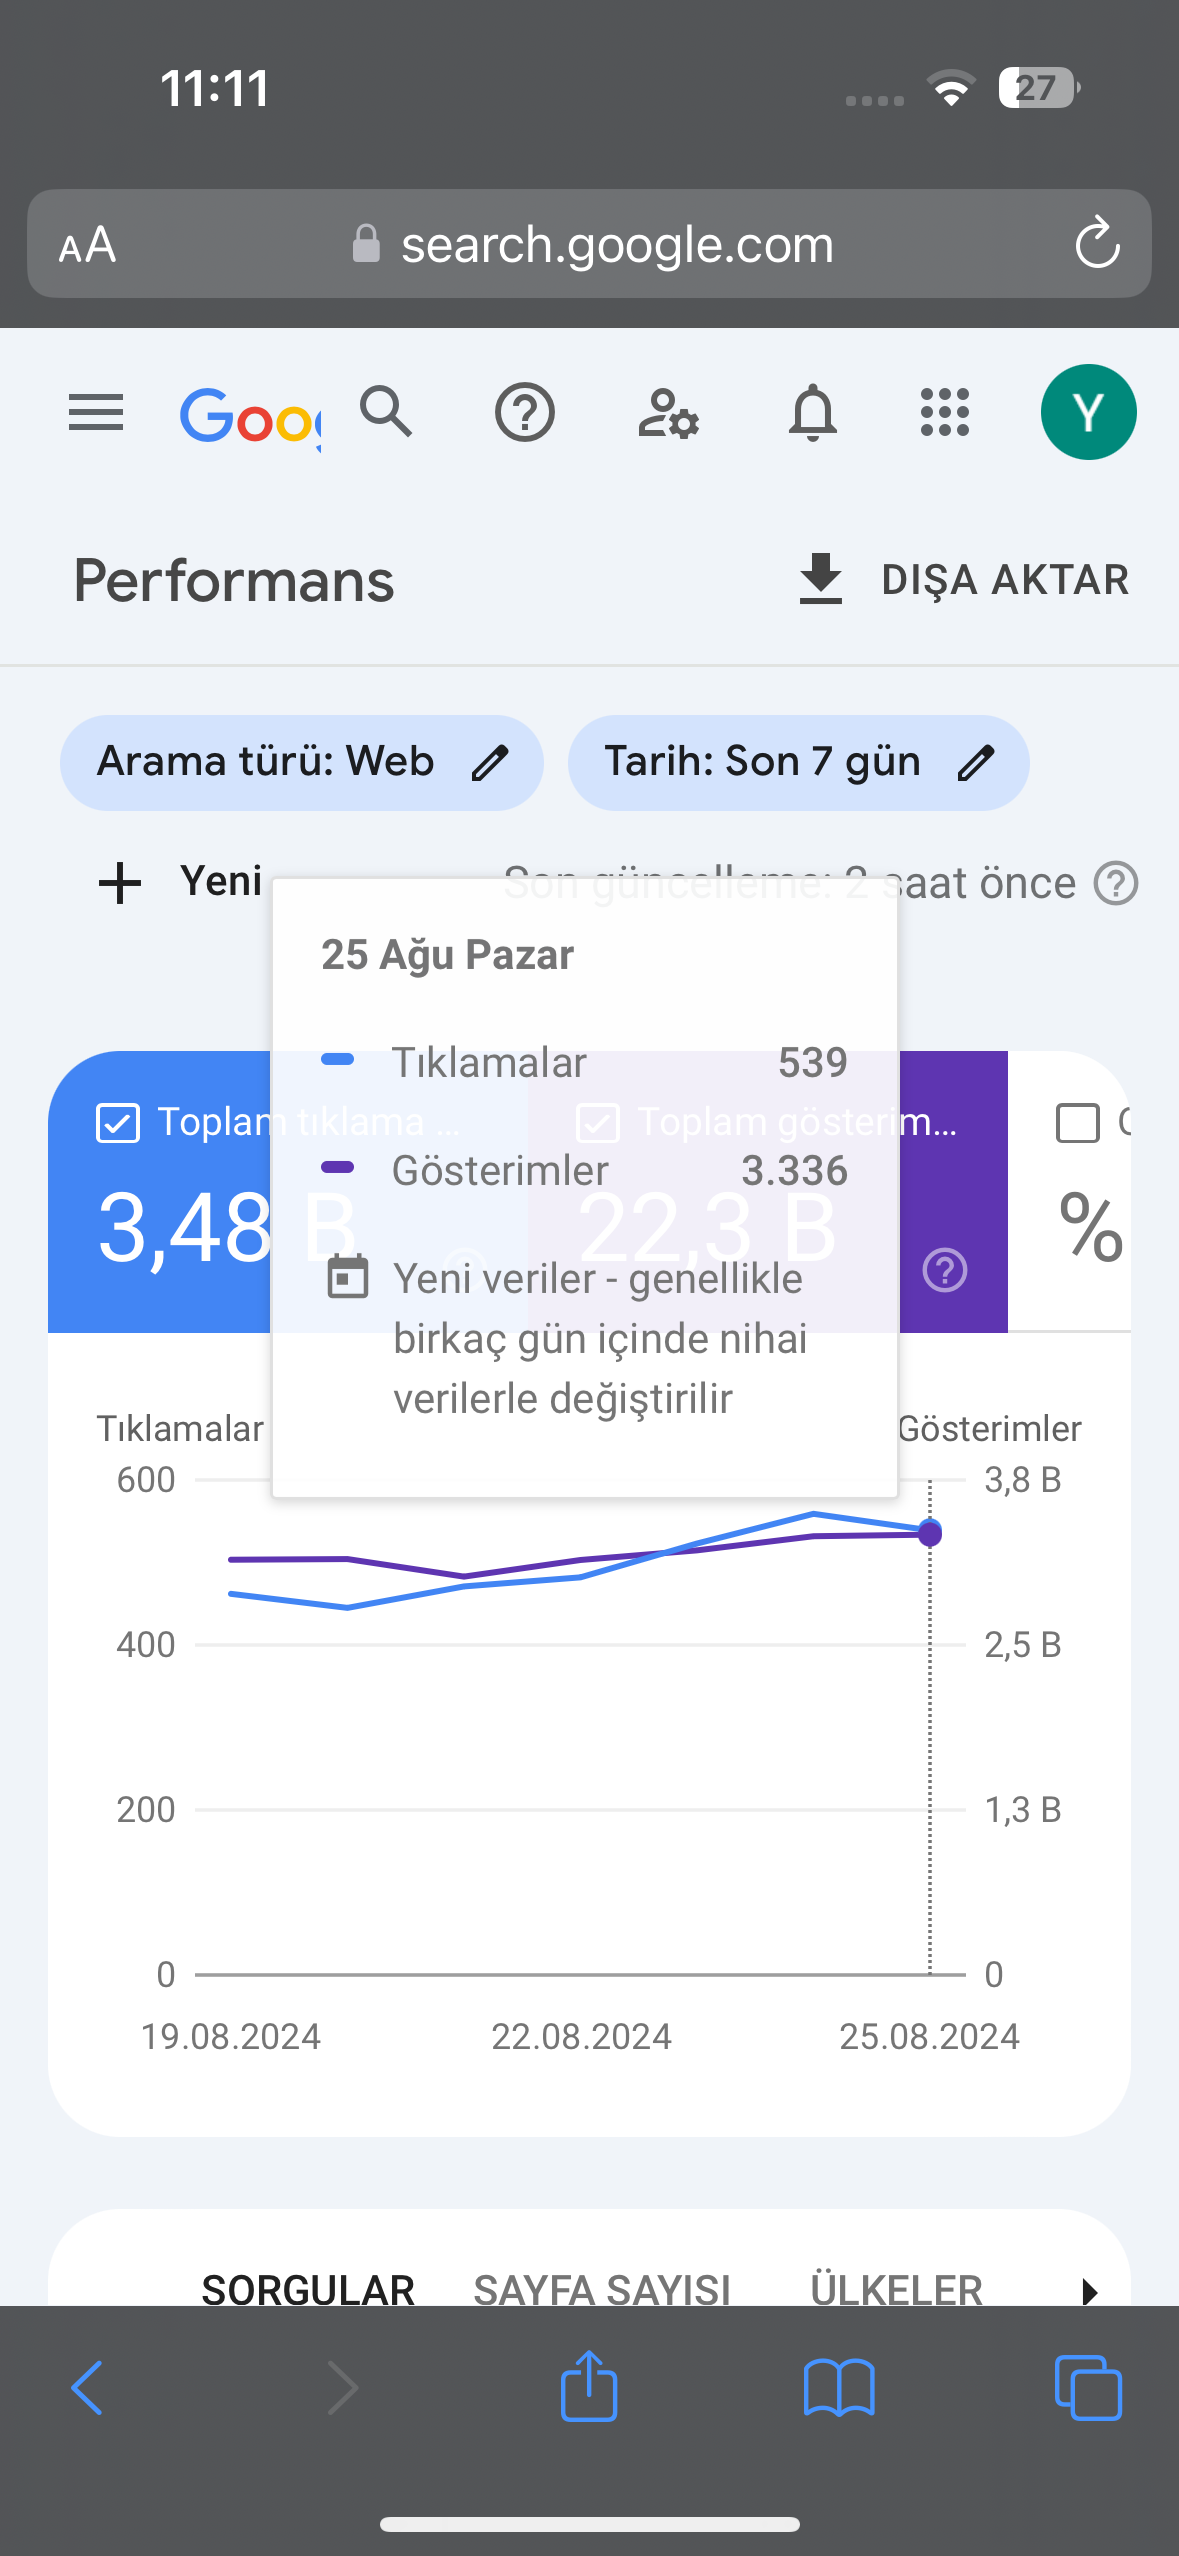Image resolution: width=1179 pixels, height=2556 pixels.
Task: Enable the unchecked third metric checkbox
Action: [x=1078, y=1123]
